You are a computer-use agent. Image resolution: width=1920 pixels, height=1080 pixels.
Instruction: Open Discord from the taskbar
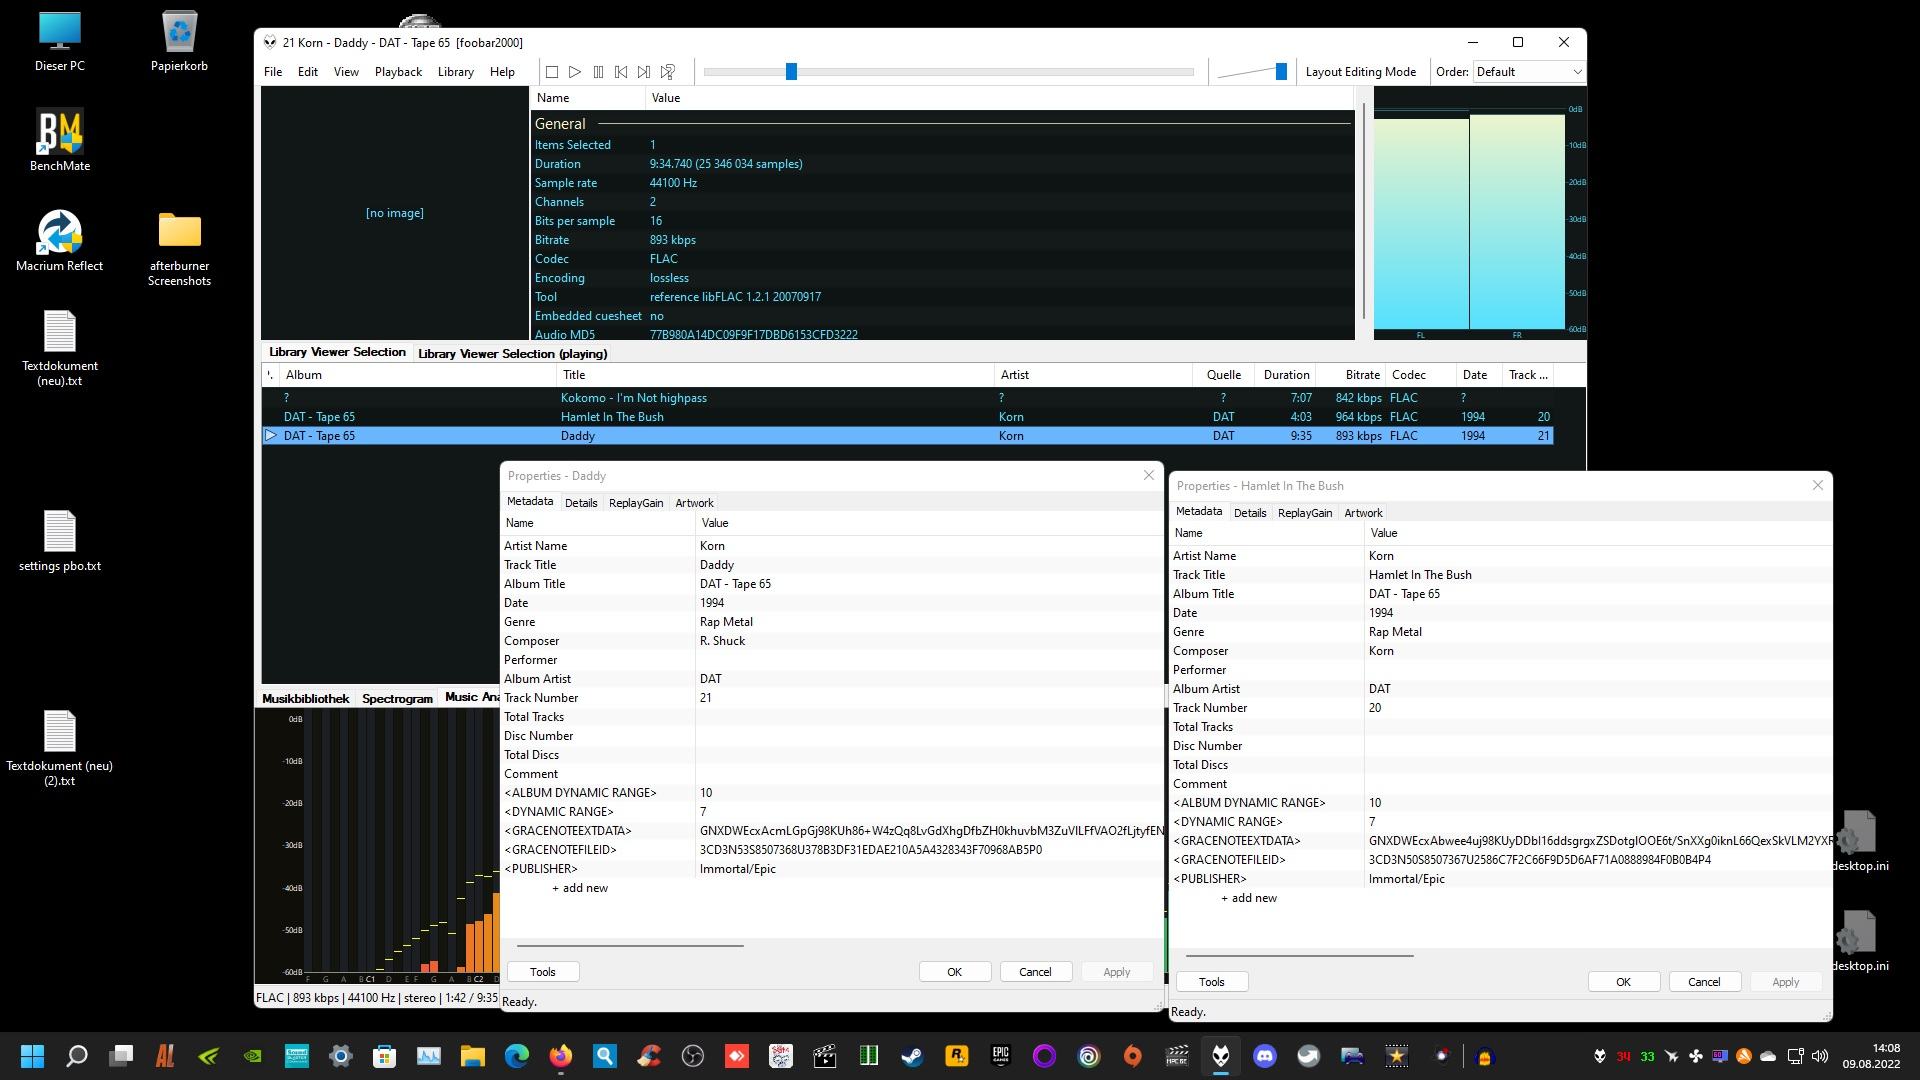[x=1264, y=1056]
